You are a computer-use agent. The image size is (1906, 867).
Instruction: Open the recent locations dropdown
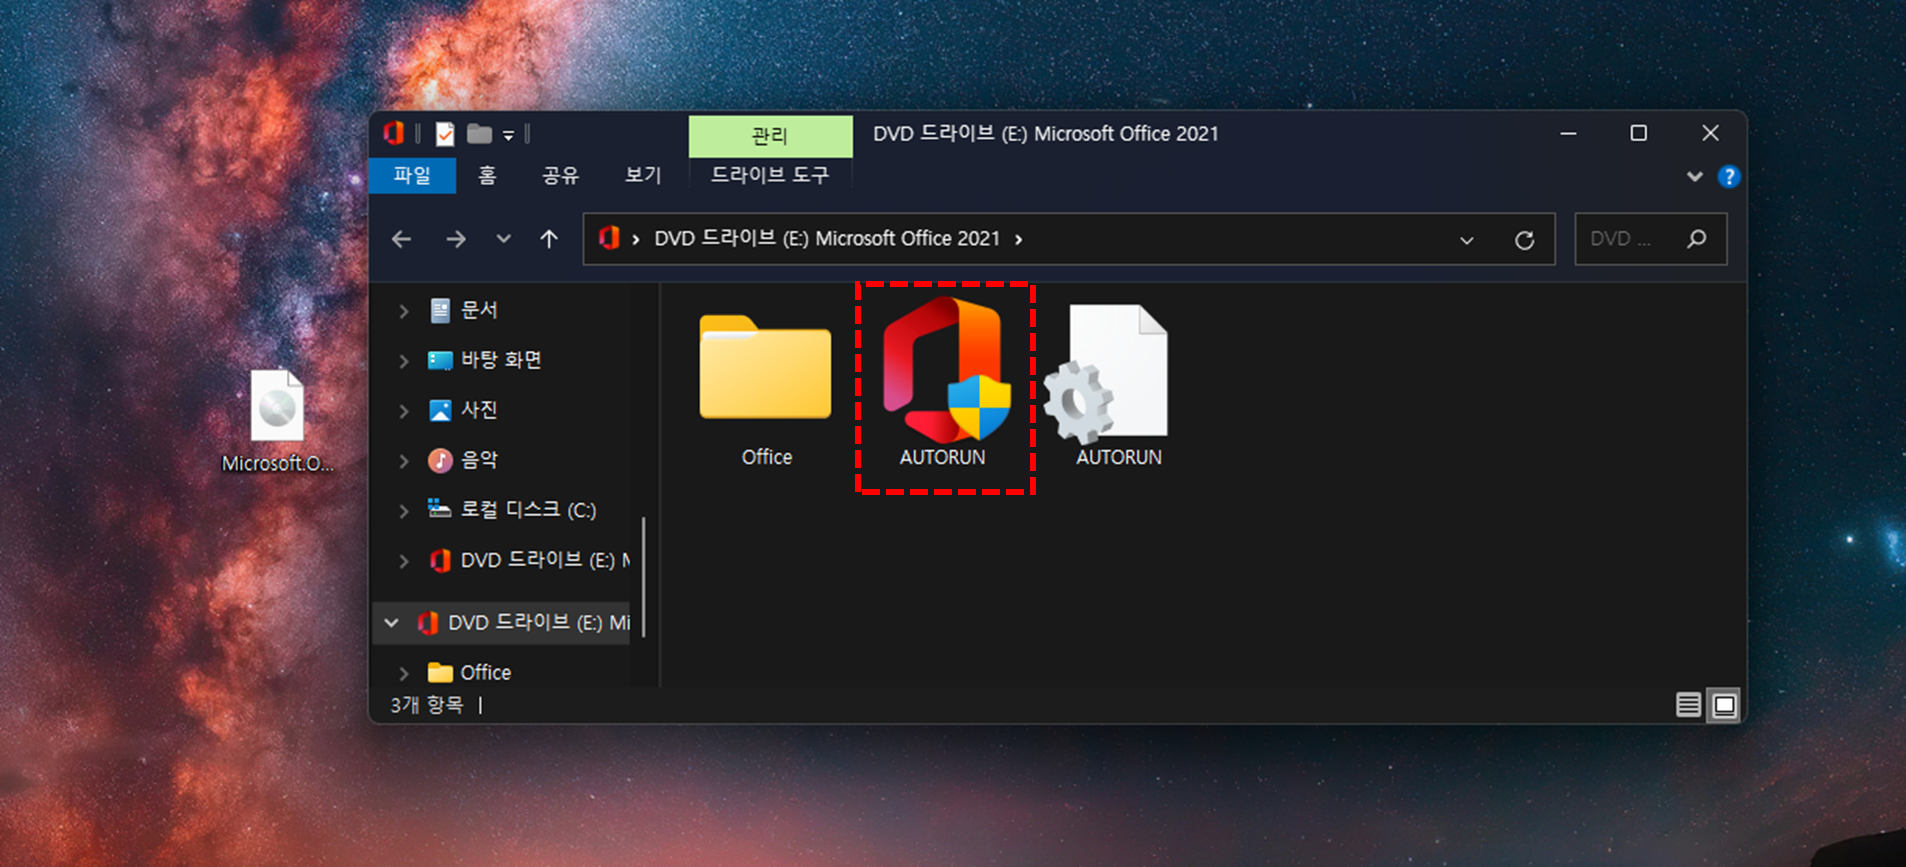(x=503, y=239)
